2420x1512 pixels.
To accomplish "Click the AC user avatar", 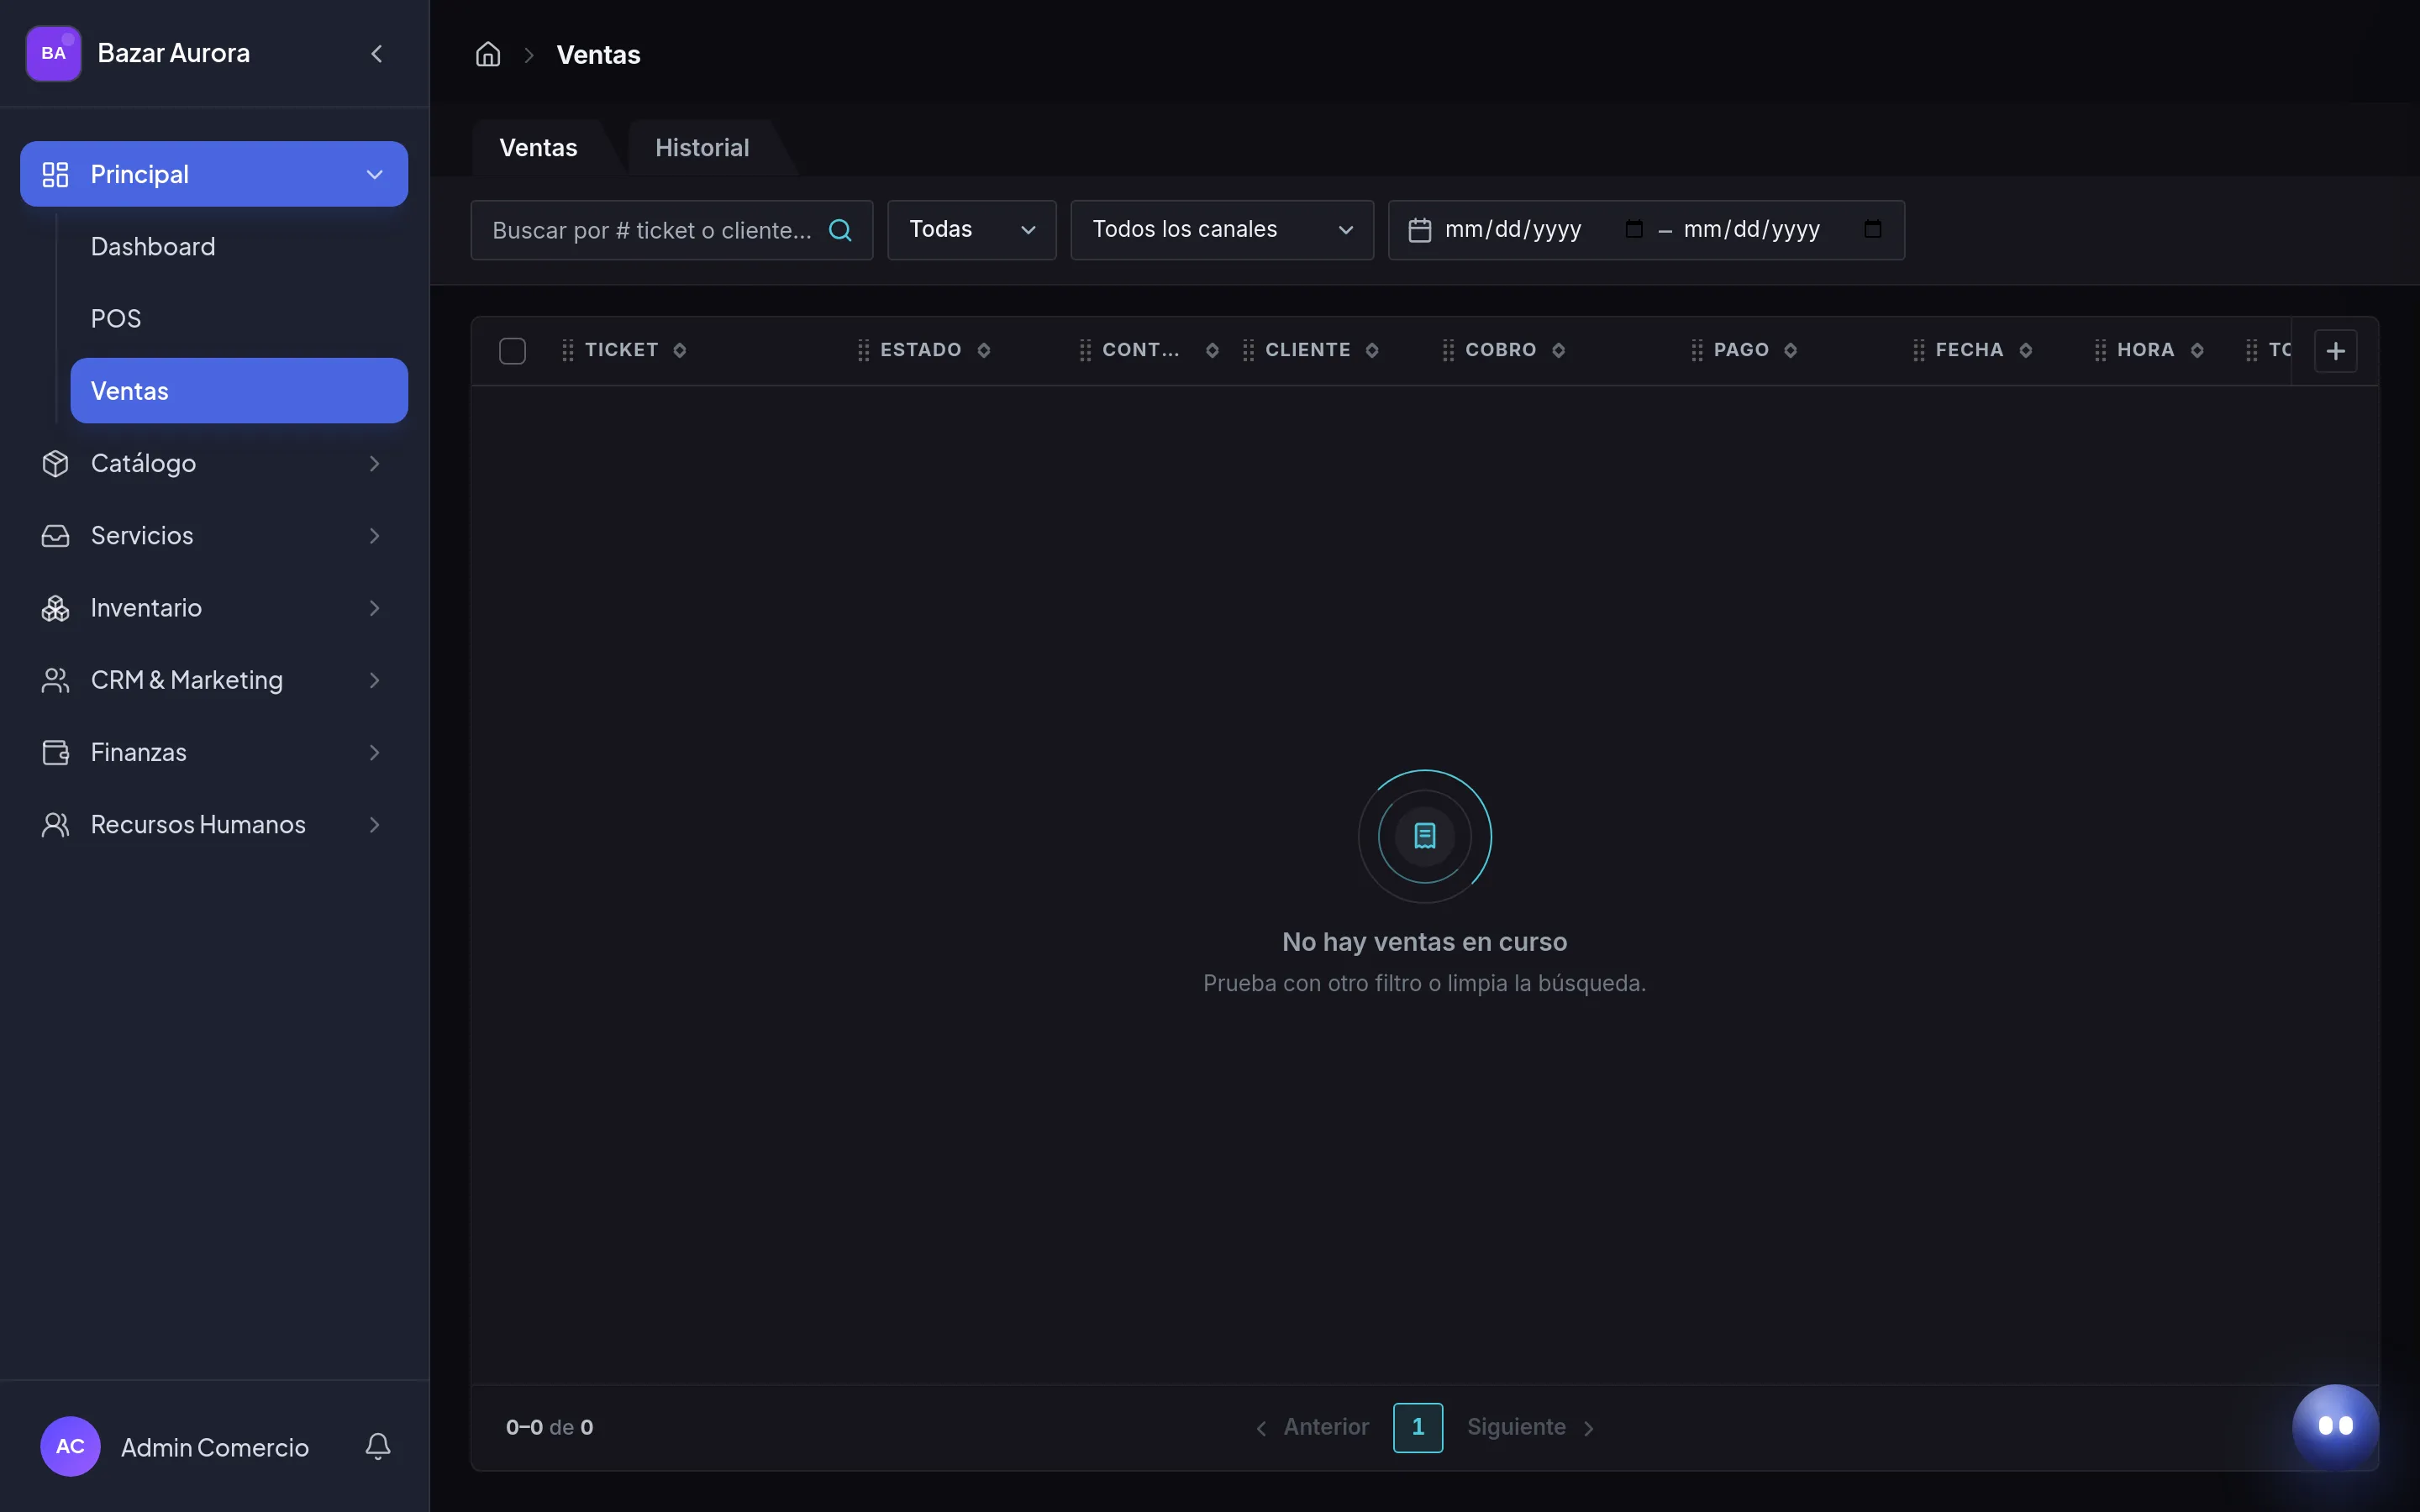I will (x=70, y=1446).
